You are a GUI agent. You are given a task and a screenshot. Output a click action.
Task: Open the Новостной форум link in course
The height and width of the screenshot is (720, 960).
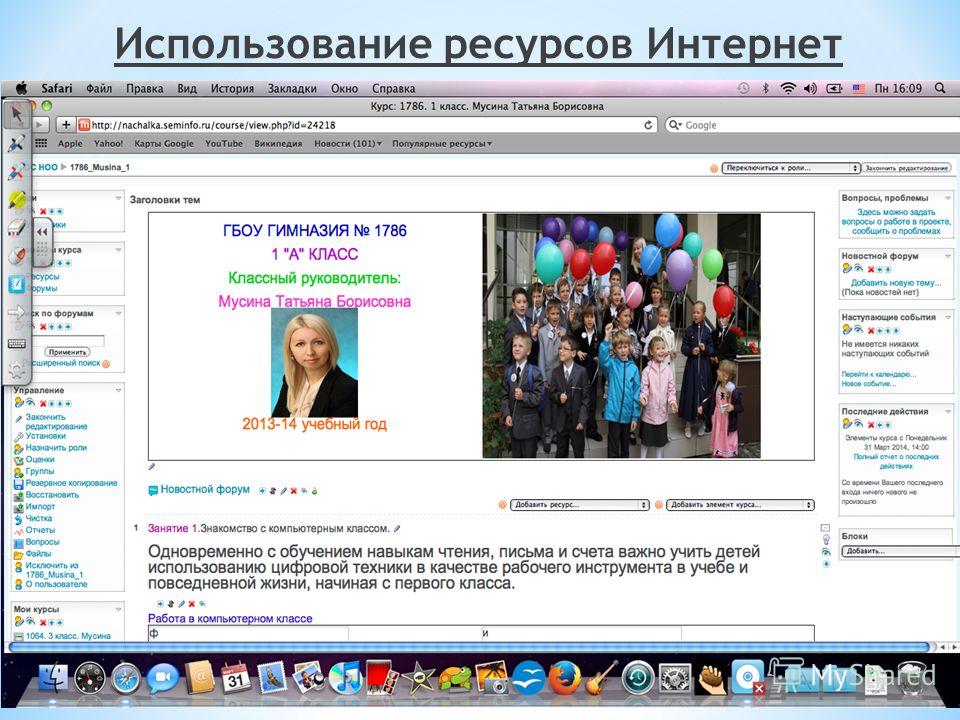(x=204, y=489)
